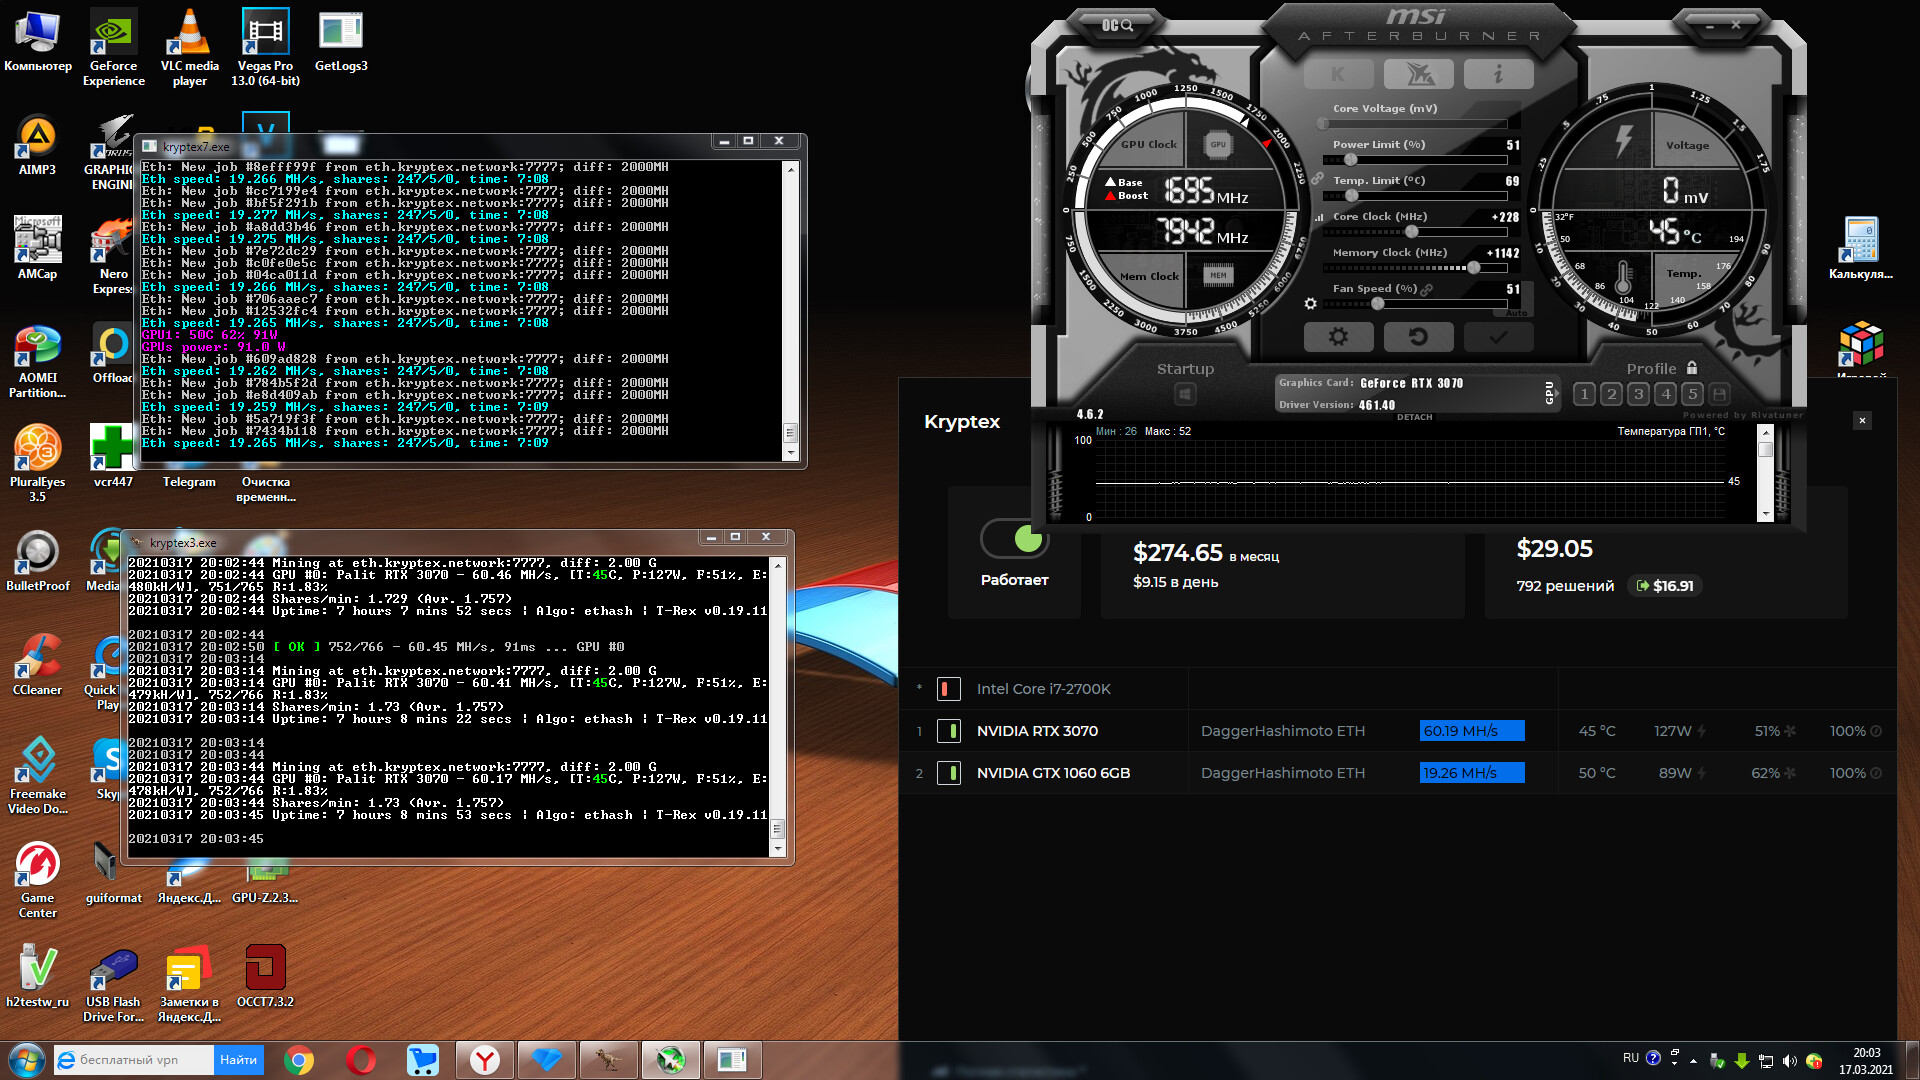Toggle the power and temp limit link icon

pos(1317,179)
